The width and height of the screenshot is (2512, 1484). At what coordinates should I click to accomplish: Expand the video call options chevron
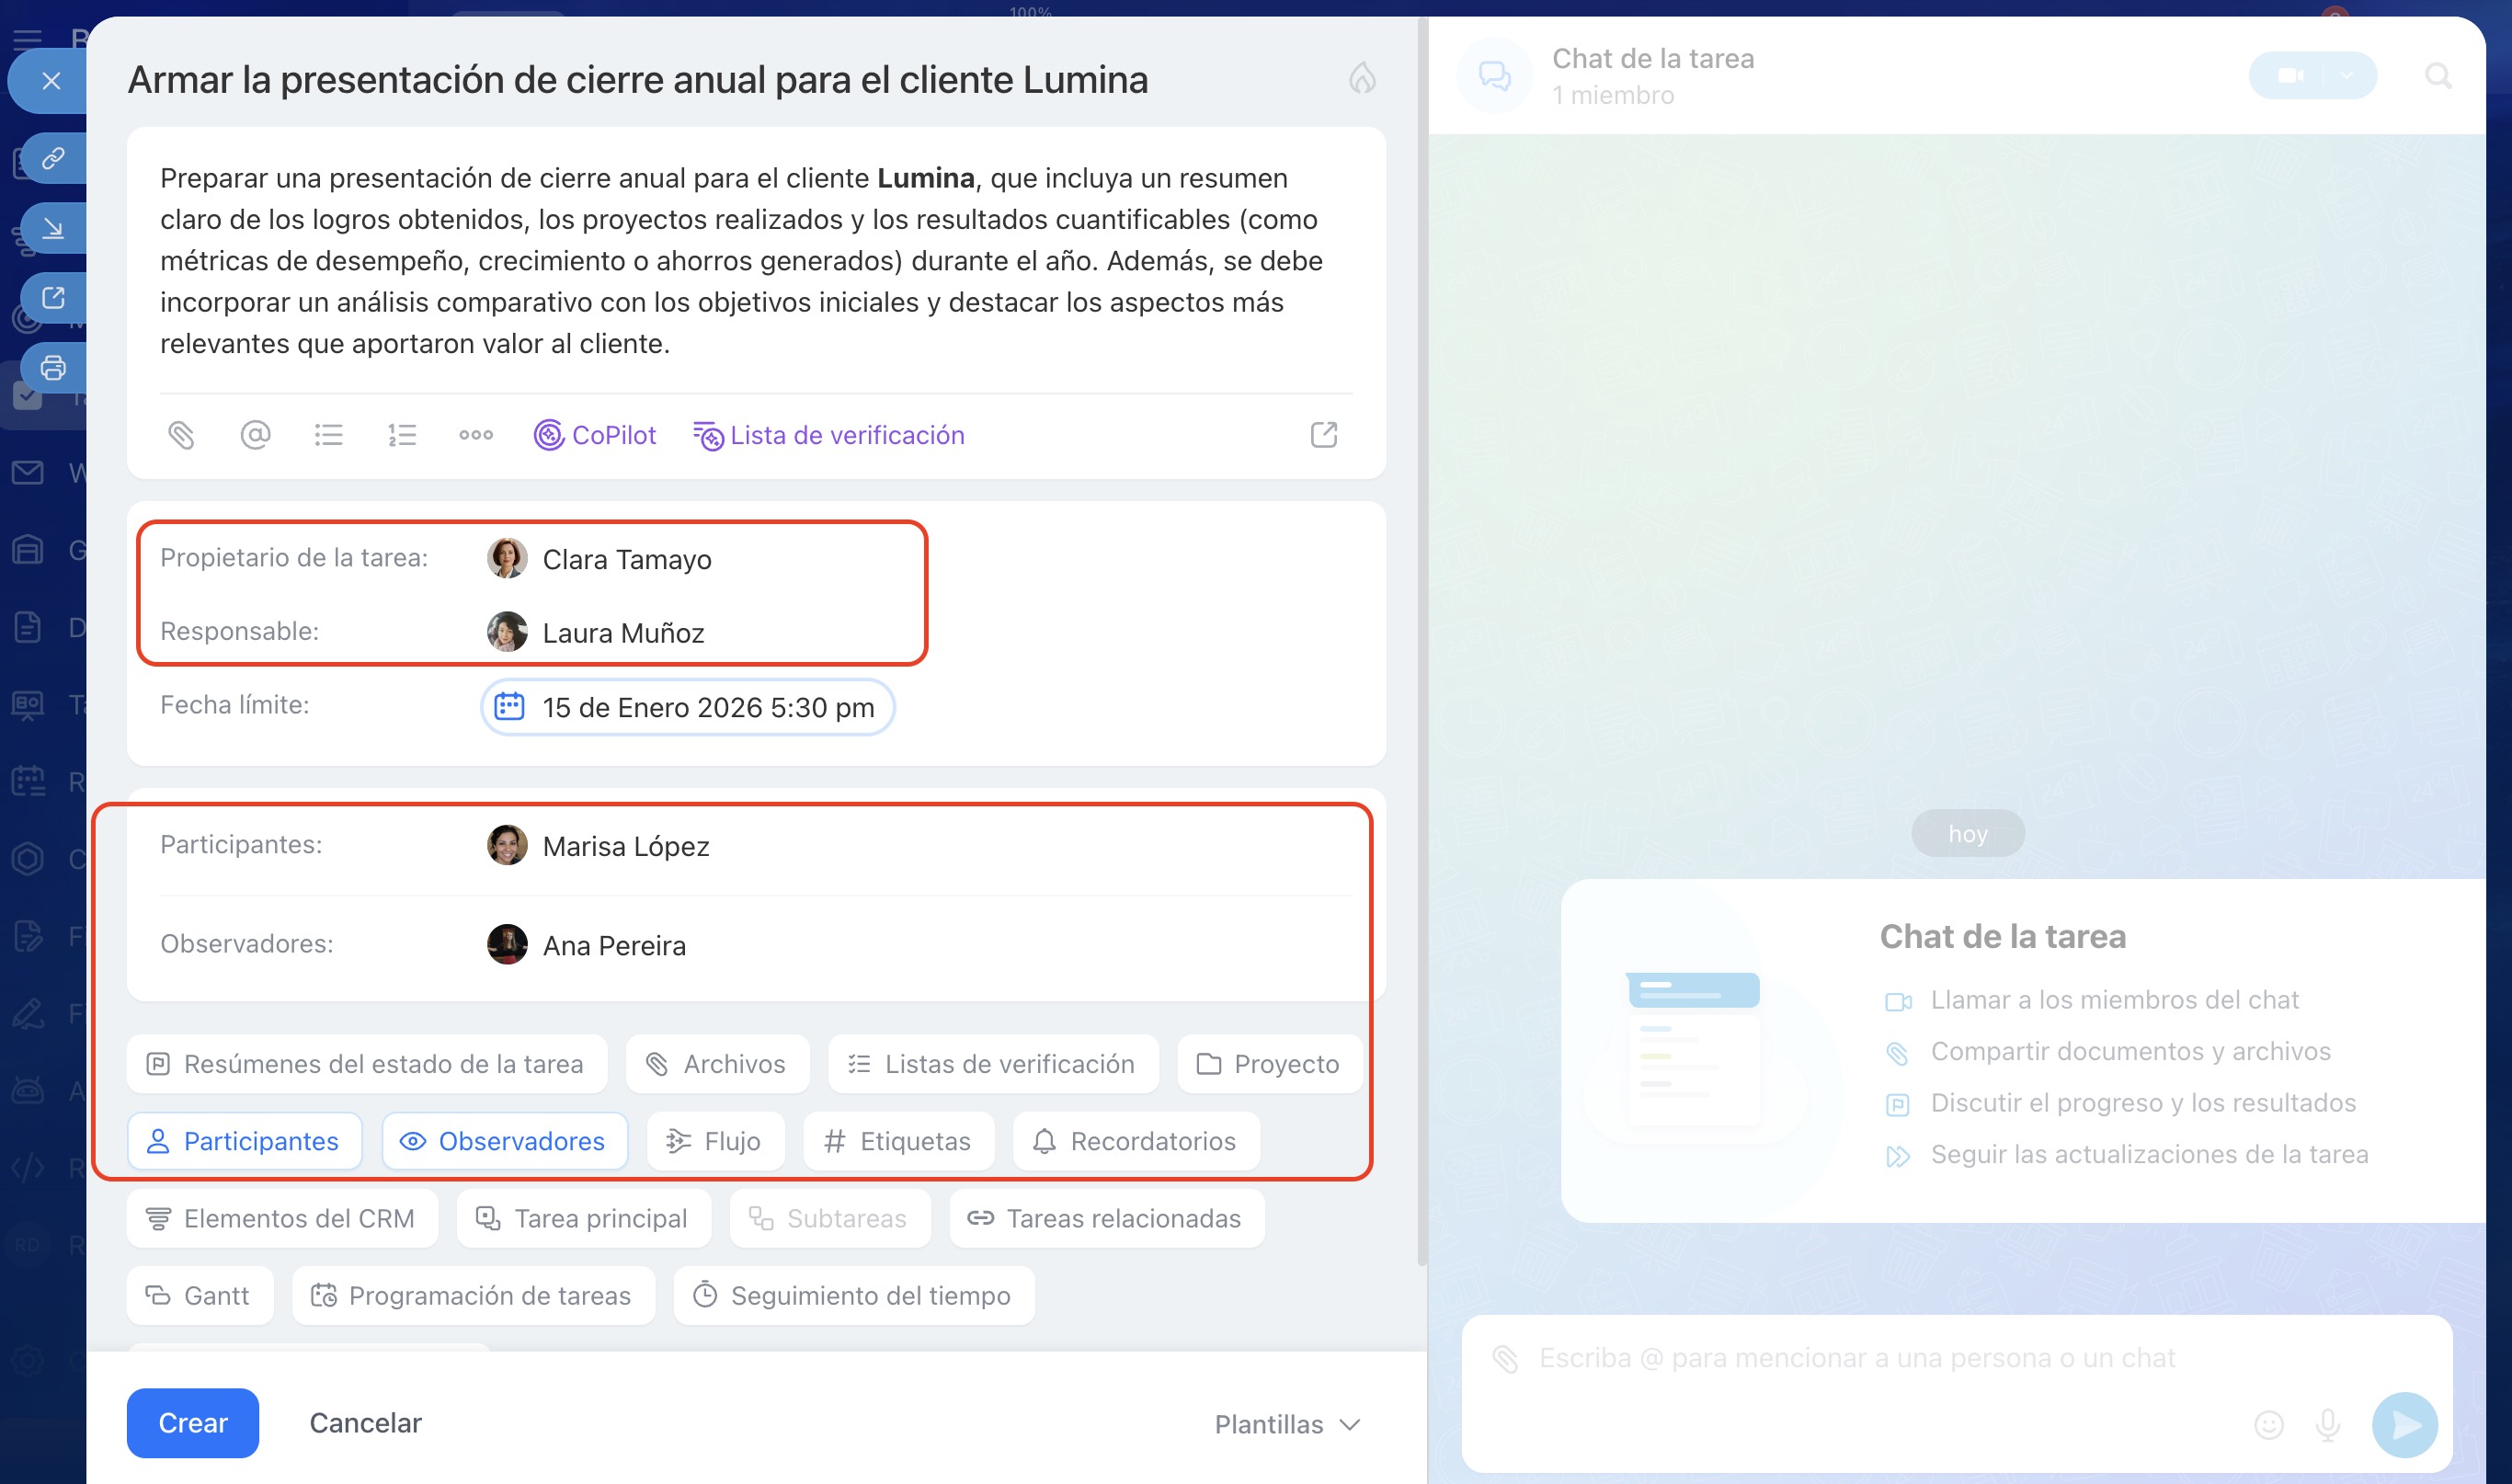[2346, 76]
